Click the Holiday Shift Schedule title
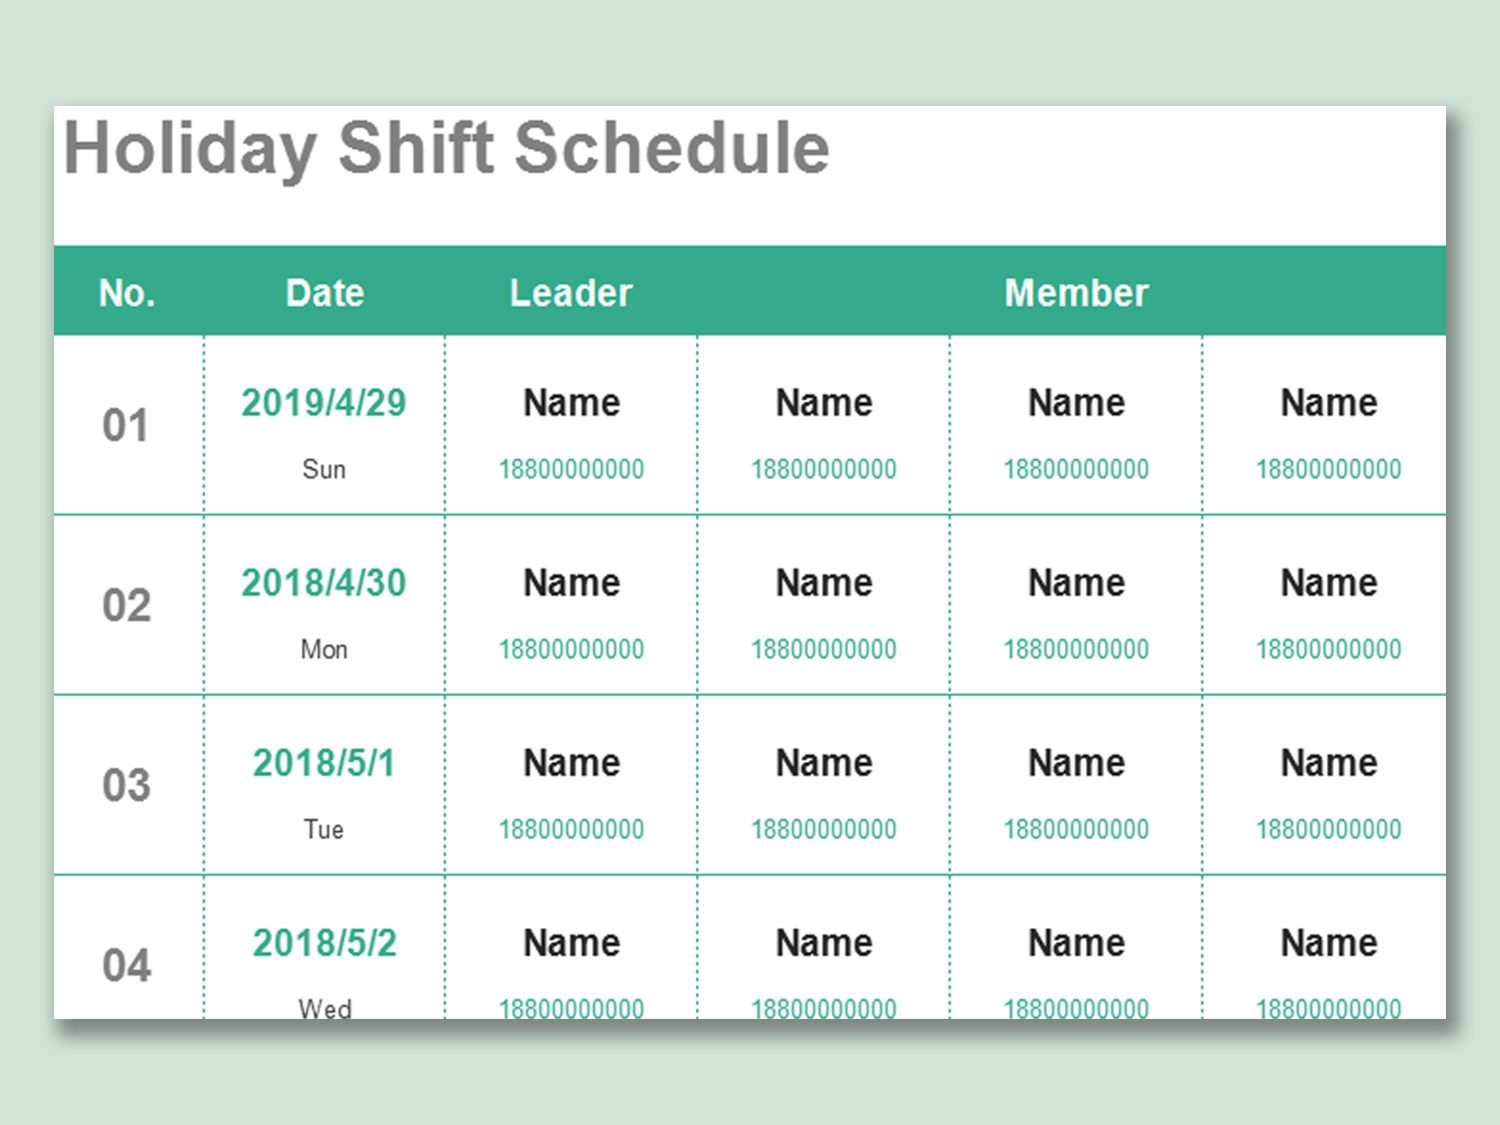The image size is (1500, 1125). pos(446,148)
